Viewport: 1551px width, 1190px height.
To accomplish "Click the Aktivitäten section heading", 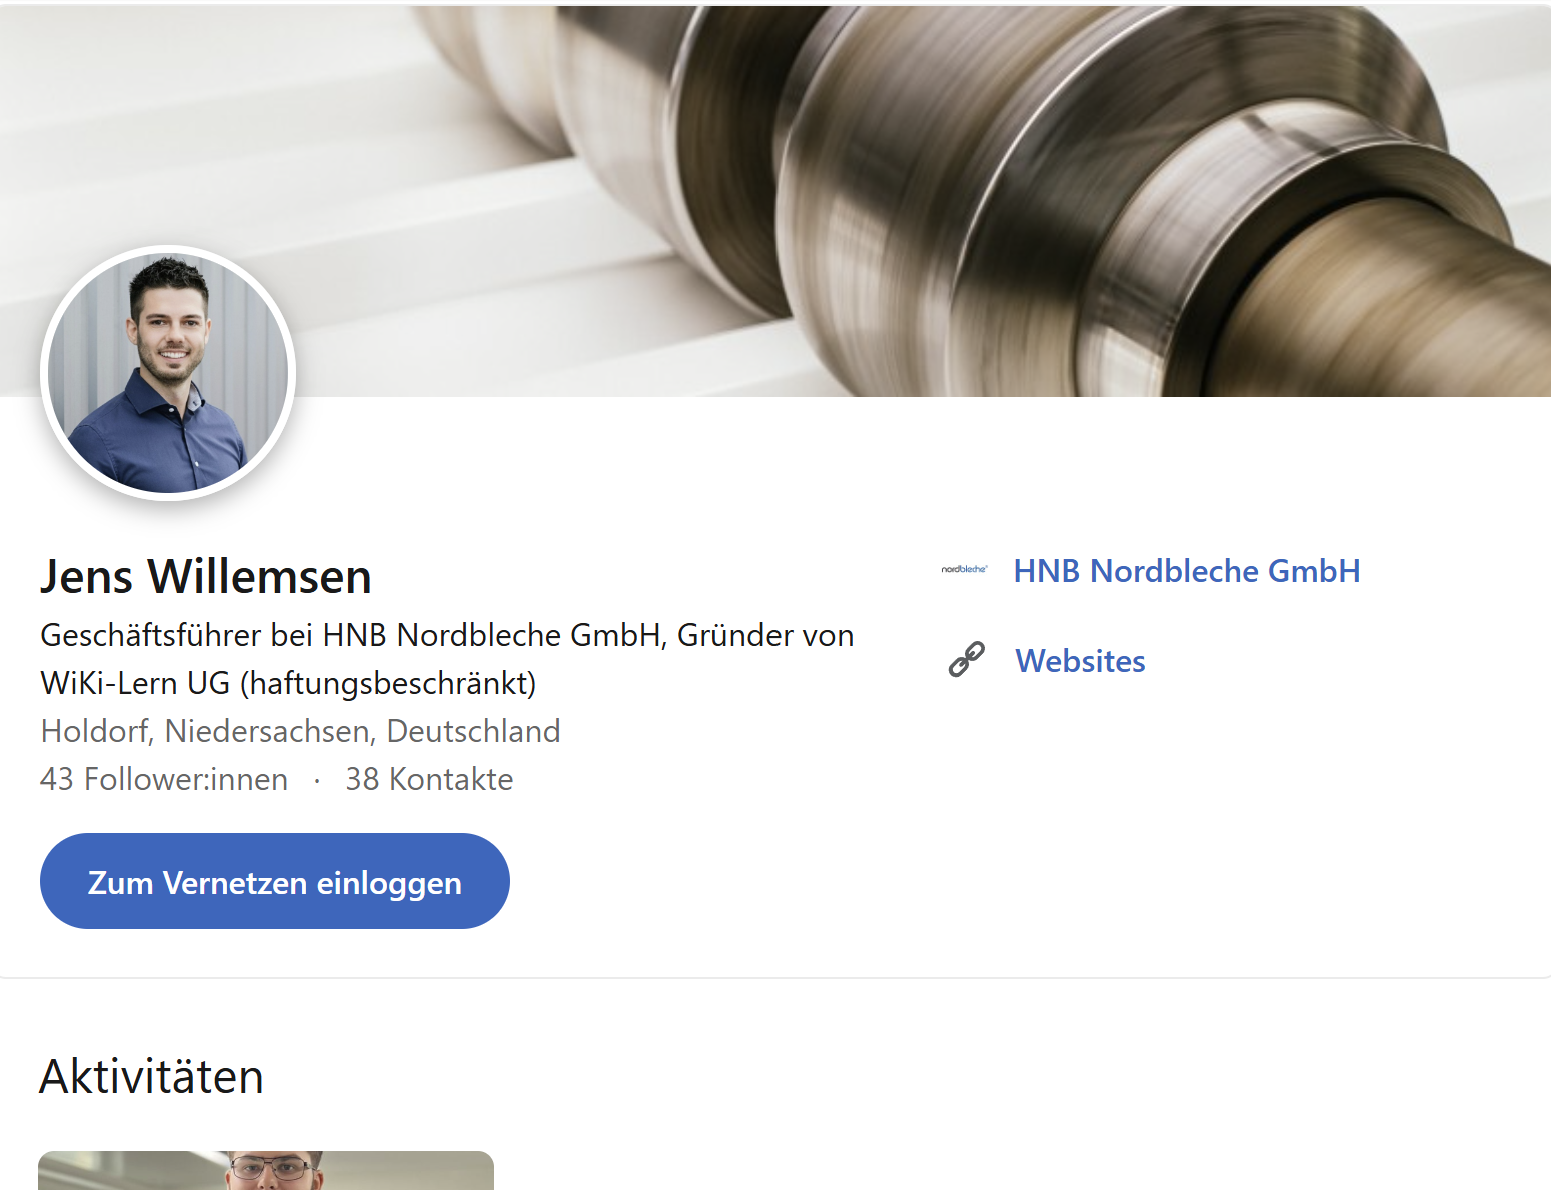I will coord(151,1076).
